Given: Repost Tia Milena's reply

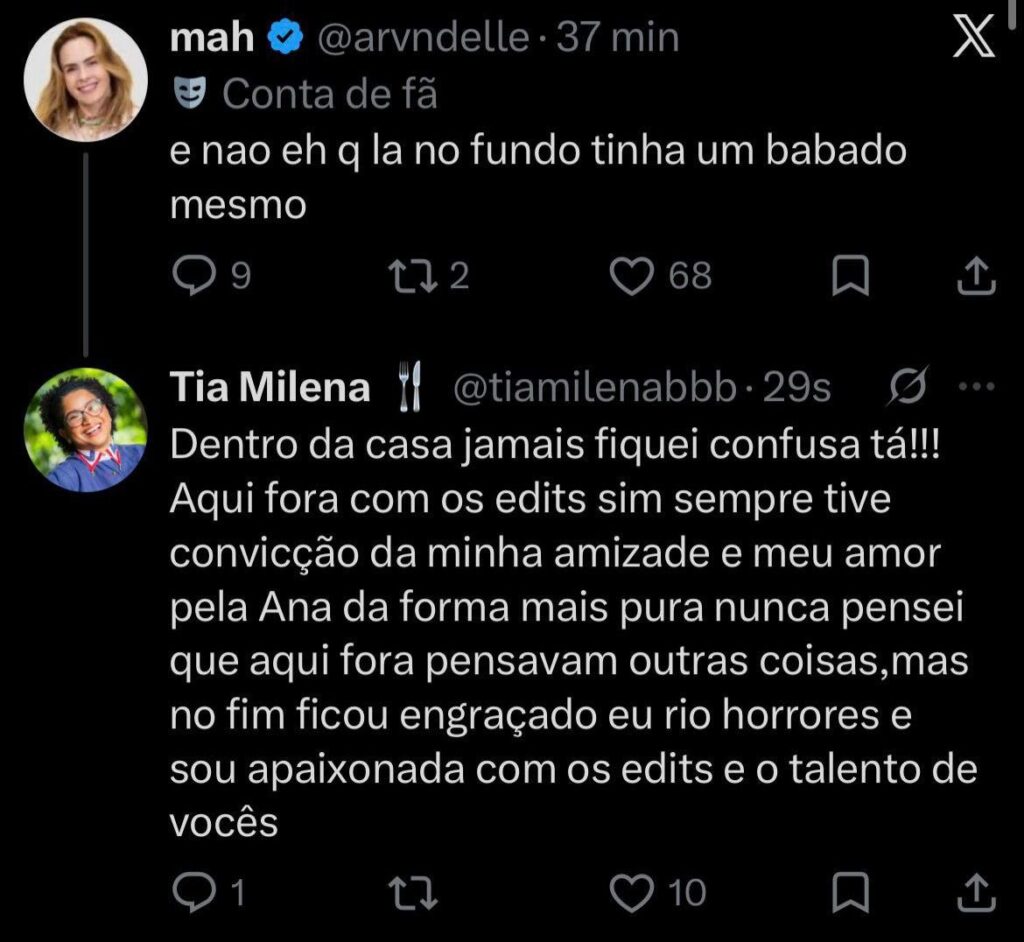Looking at the screenshot, I should pyautogui.click(x=412, y=893).
